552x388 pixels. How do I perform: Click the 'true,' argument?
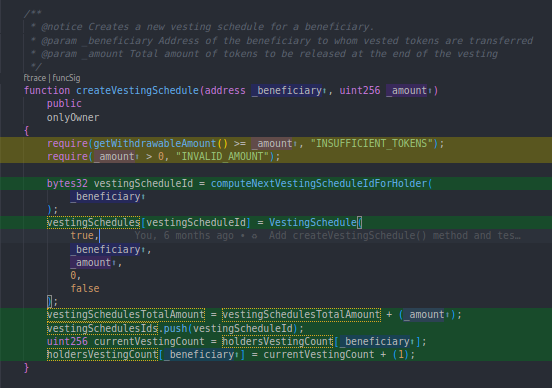click(84, 236)
